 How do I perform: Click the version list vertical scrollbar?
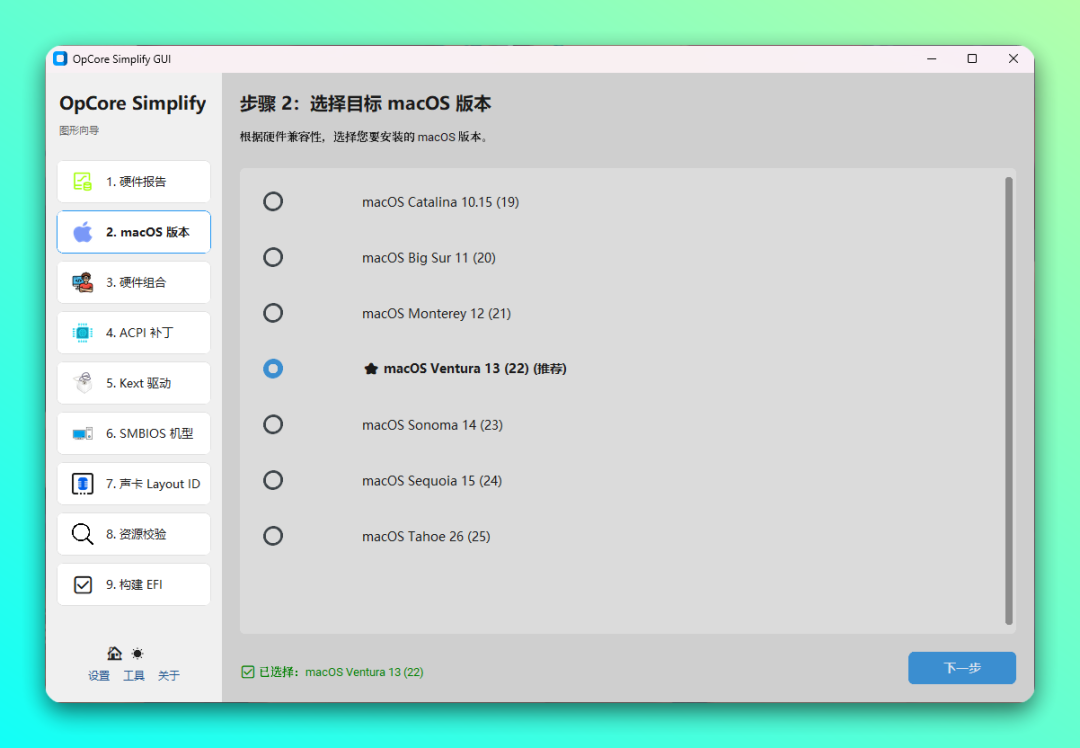(x=1008, y=401)
